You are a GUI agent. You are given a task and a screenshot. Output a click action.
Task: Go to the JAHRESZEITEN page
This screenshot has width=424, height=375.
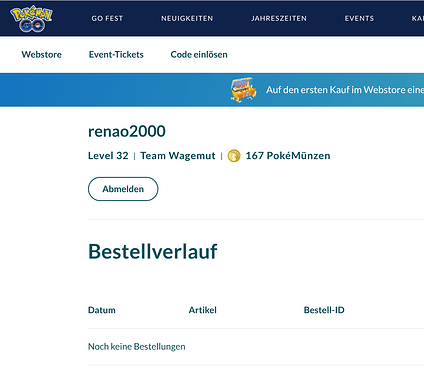(279, 18)
